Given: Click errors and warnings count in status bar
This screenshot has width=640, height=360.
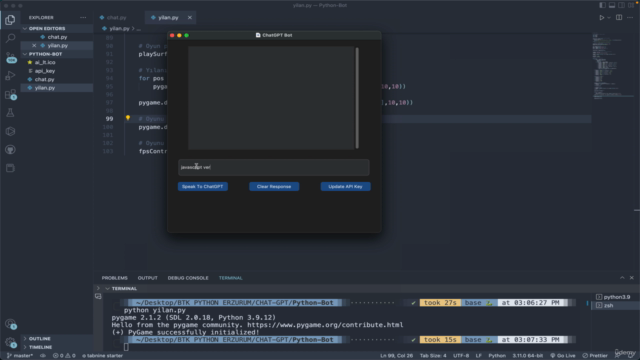Looking at the screenshot, I should point(64,356).
